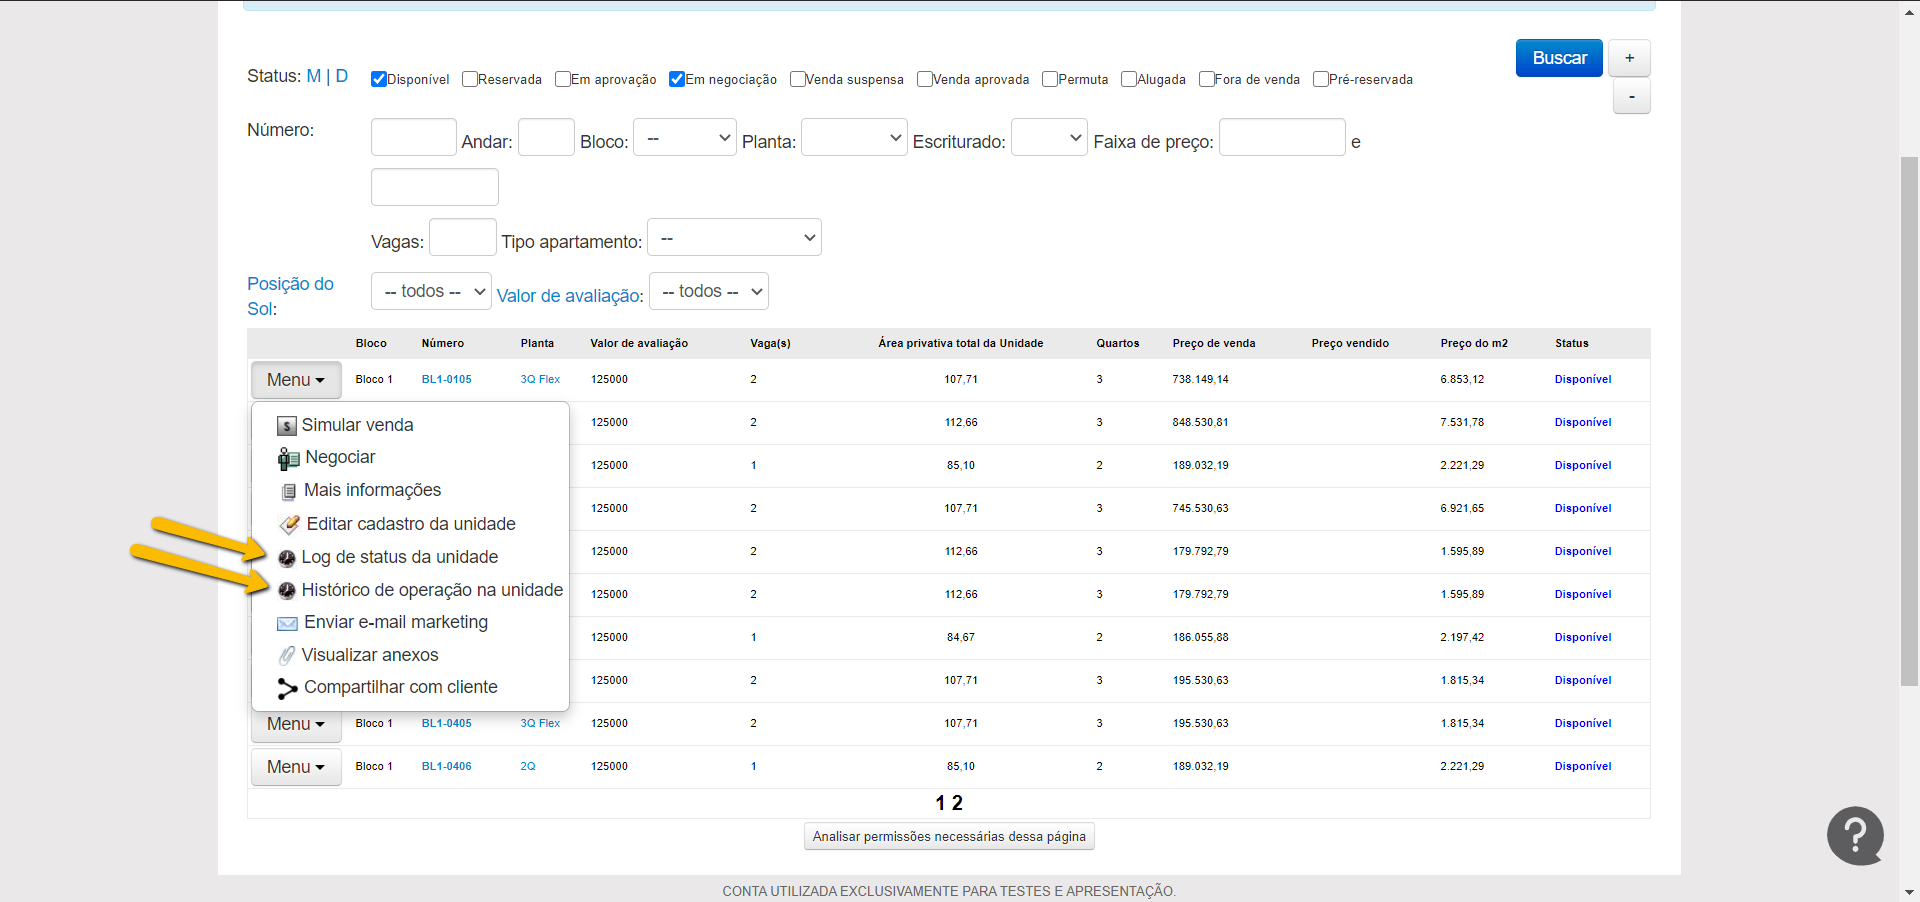This screenshot has width=1920, height=902.
Task: Open unit link BL1-0105
Action: (x=446, y=379)
